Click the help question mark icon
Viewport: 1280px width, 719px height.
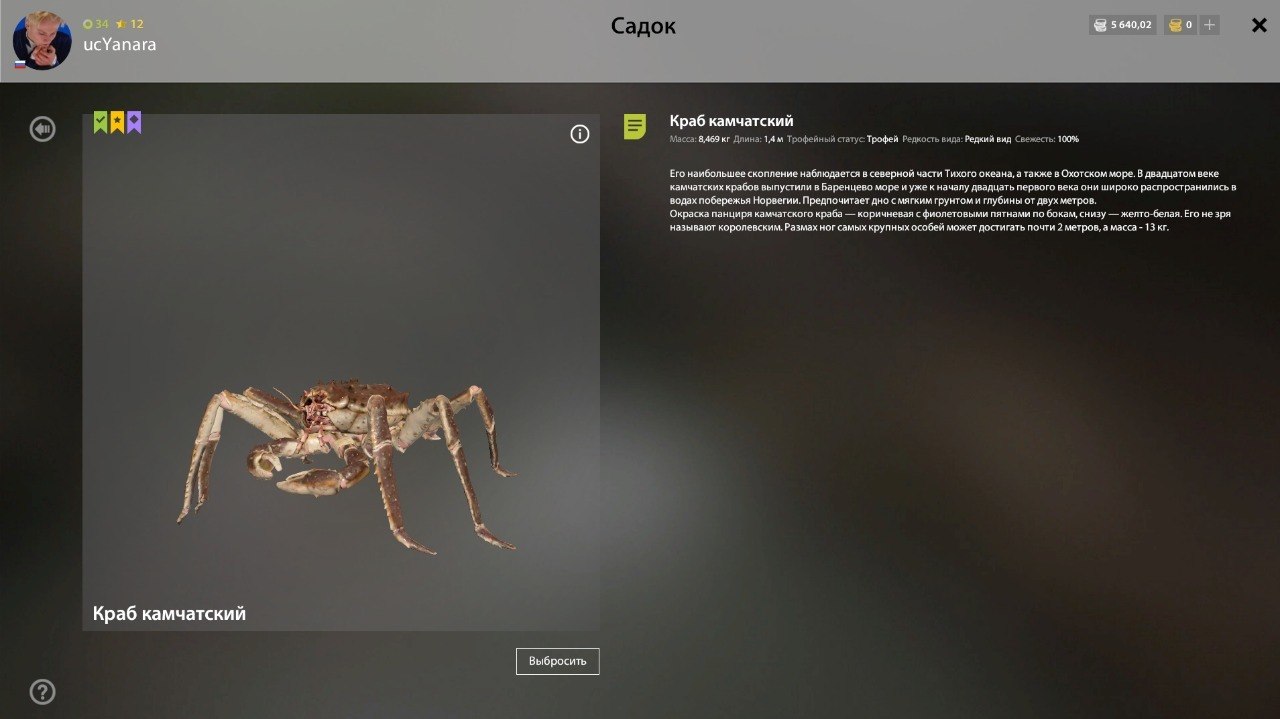click(41, 691)
